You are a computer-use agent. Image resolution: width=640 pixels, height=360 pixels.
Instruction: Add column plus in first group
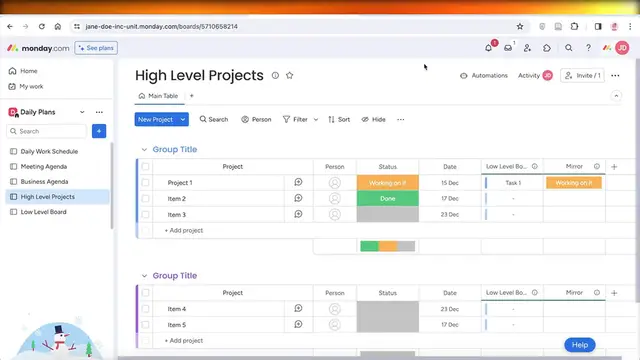(614, 167)
